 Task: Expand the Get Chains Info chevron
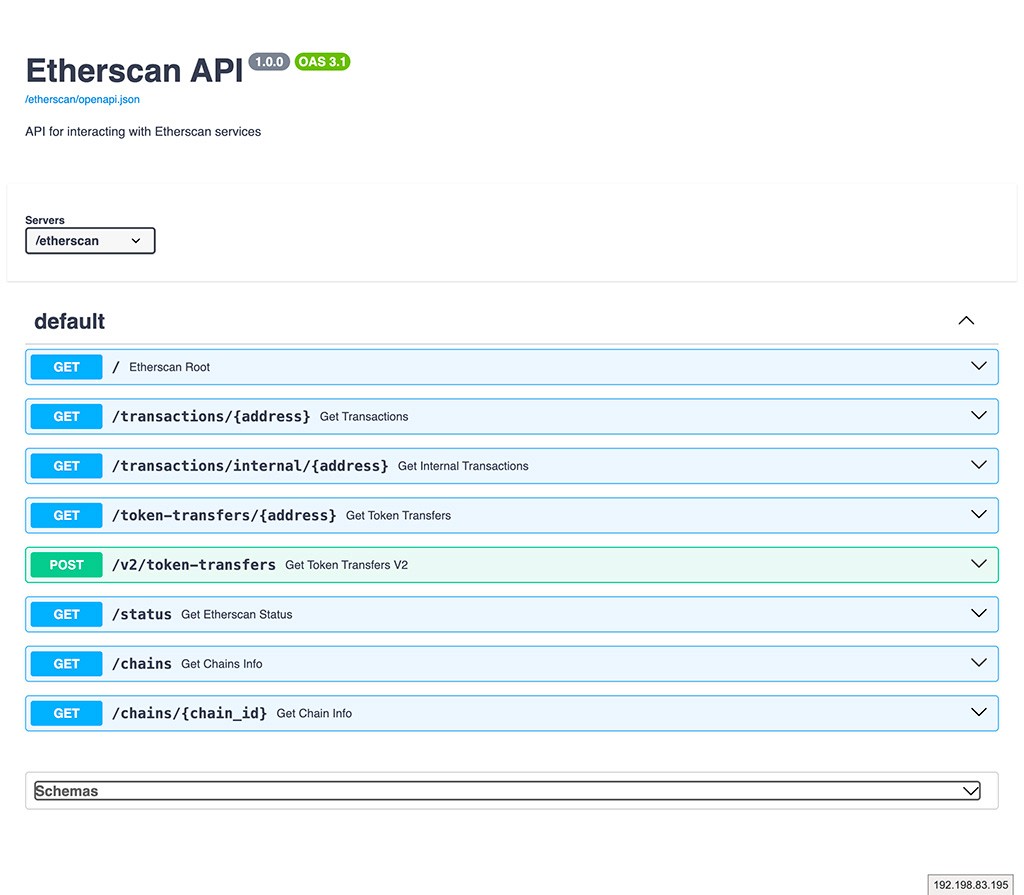coord(978,662)
